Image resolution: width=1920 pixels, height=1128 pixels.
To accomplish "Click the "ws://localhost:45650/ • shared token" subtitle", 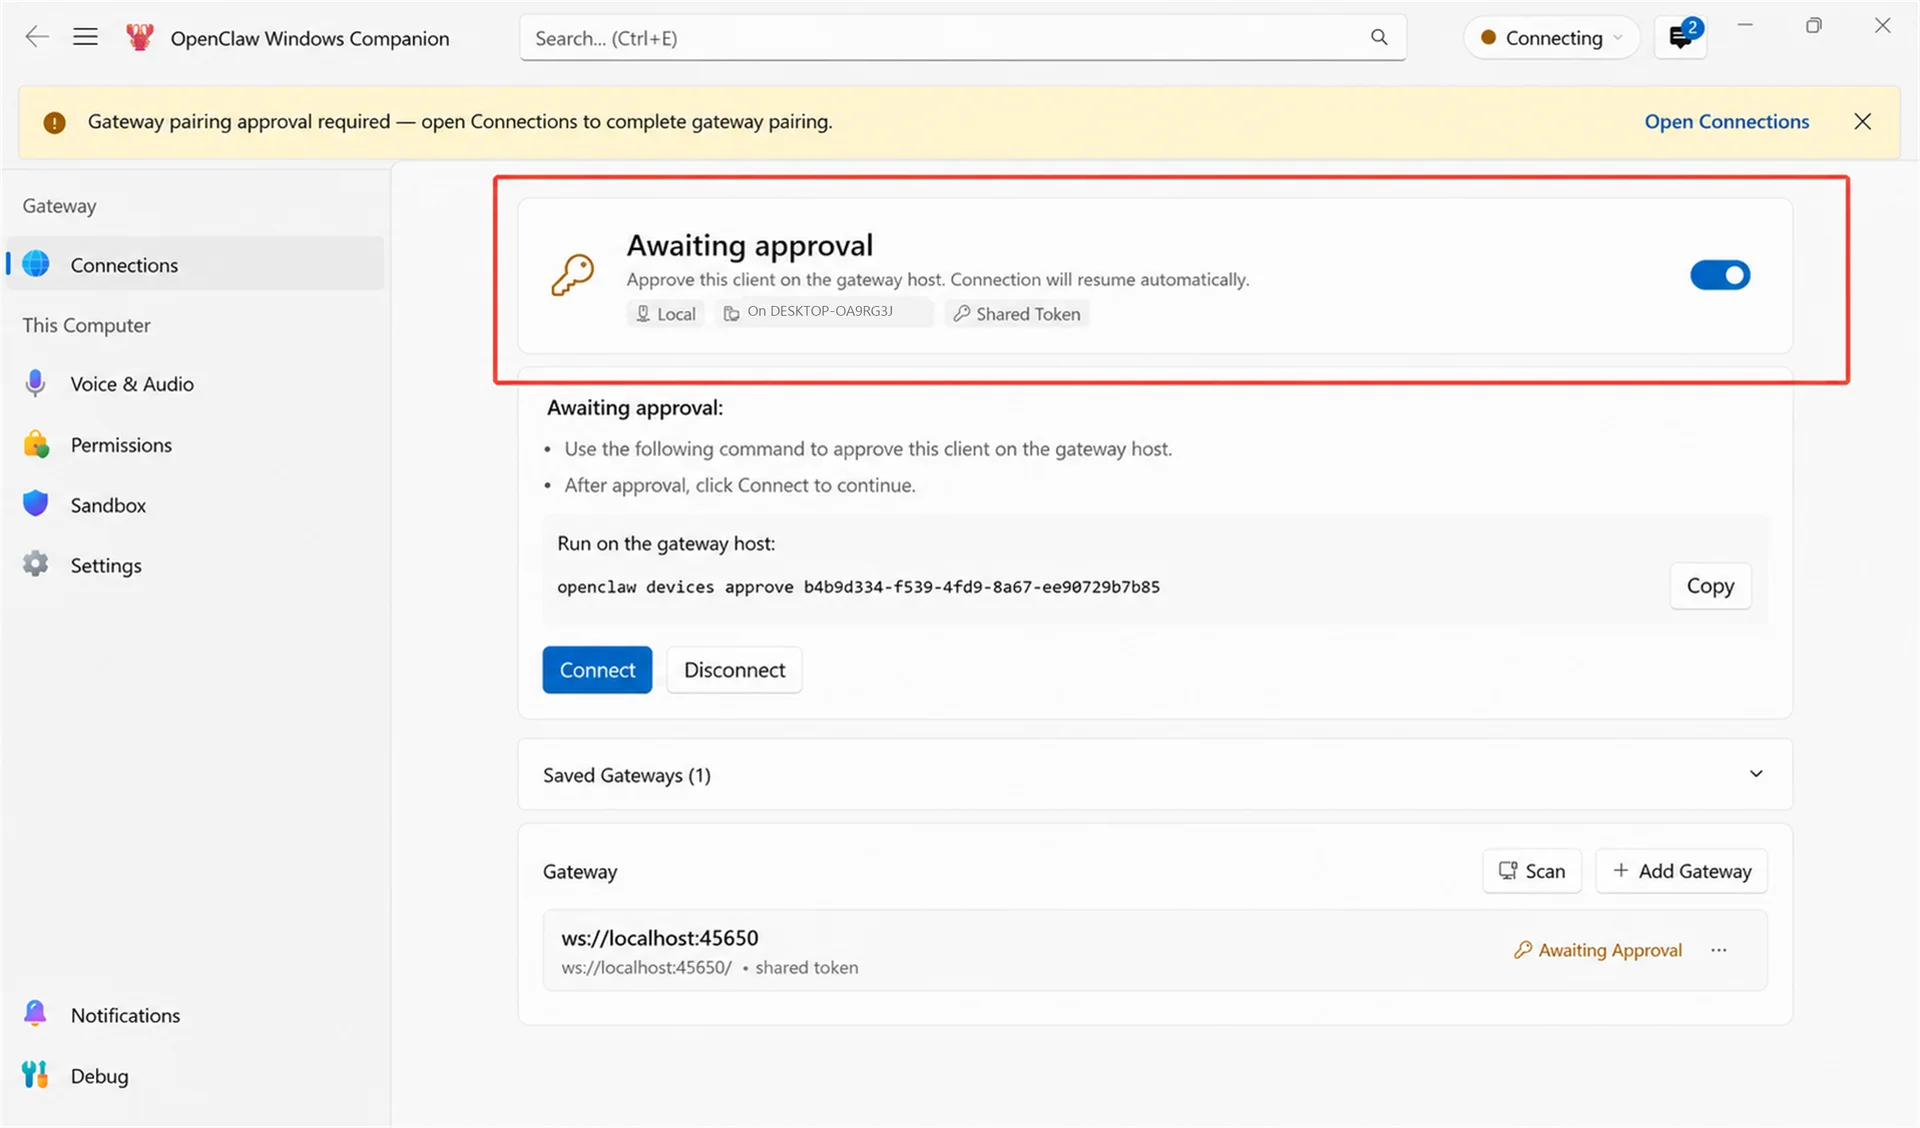I will pos(710,968).
